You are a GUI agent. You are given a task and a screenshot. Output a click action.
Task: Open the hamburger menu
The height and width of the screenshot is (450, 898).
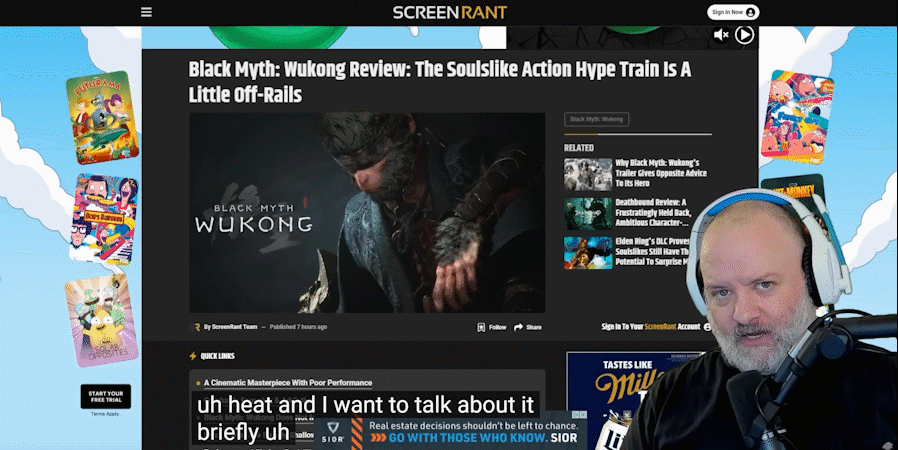pos(146,12)
